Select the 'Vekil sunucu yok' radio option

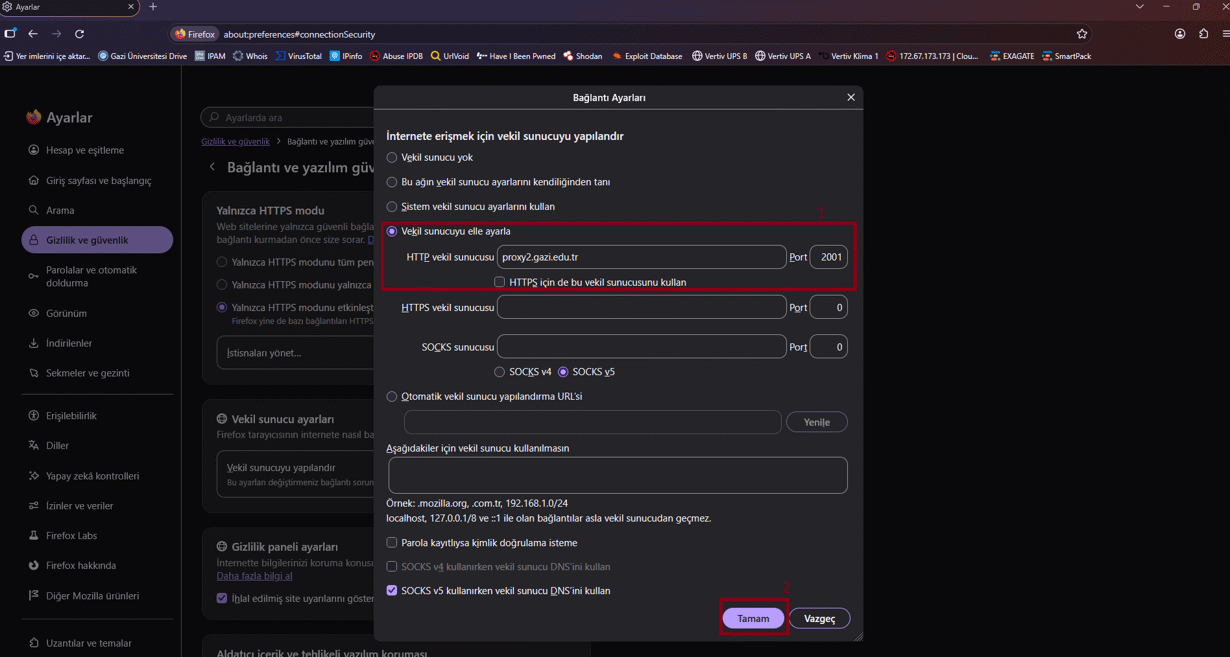[392, 157]
